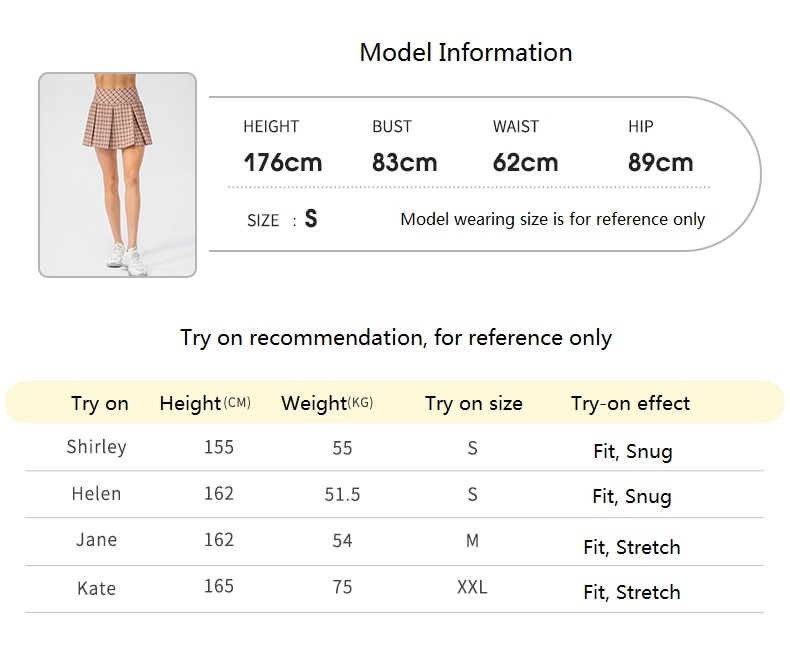Click the Weight (KG) column header
Screen dimensions: 790x650
coord(327,403)
